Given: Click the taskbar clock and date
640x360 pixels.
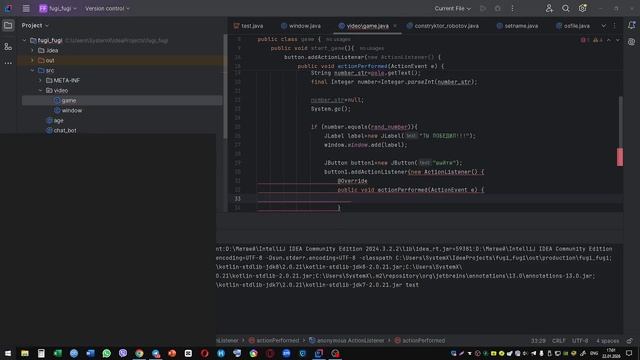Looking at the screenshot, I should click(x=611, y=353).
